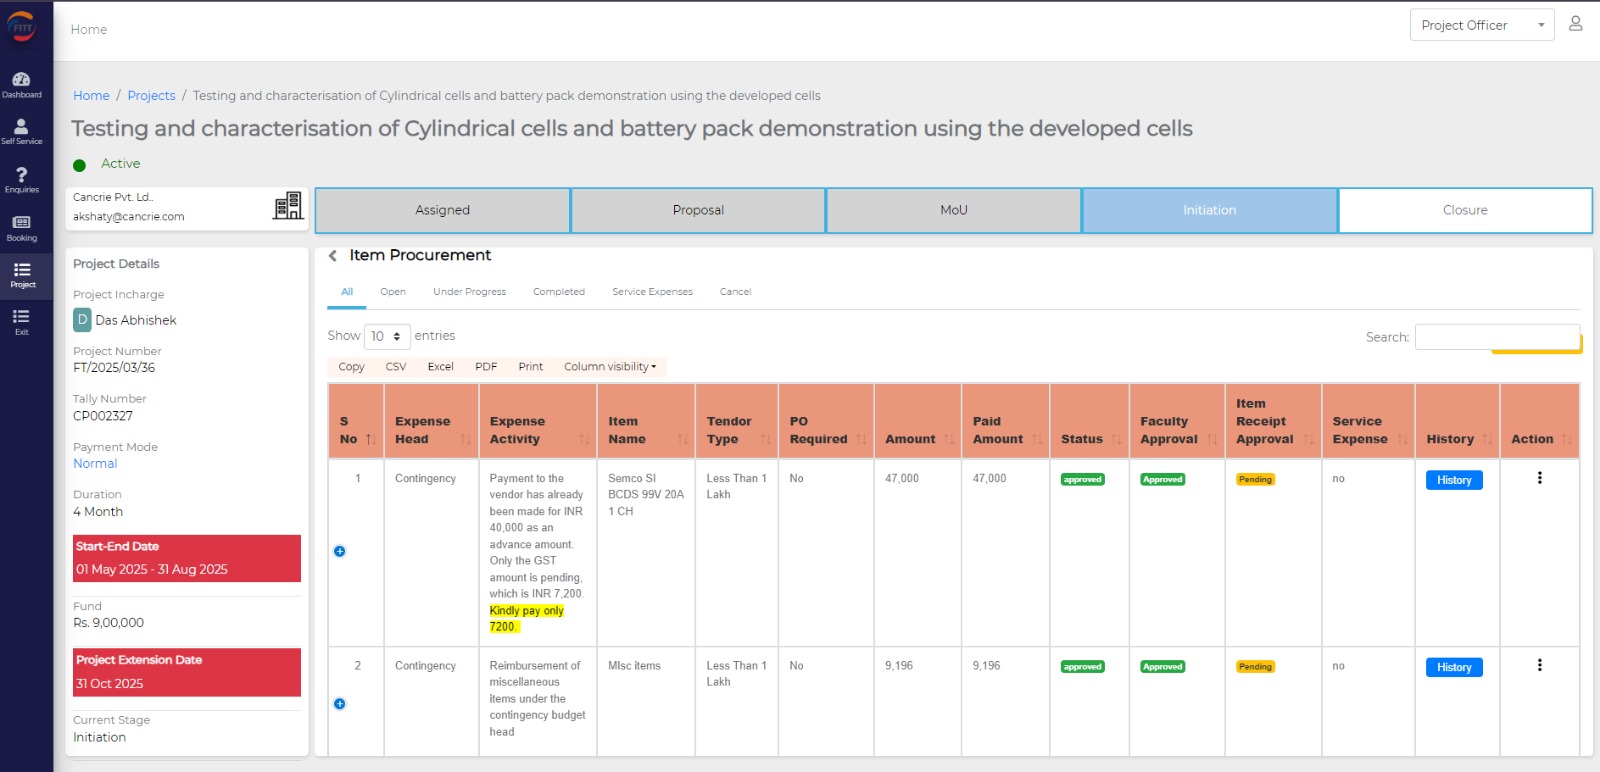Expand row 1 details plus icon
Screen dimensions: 1600x772
click(340, 551)
